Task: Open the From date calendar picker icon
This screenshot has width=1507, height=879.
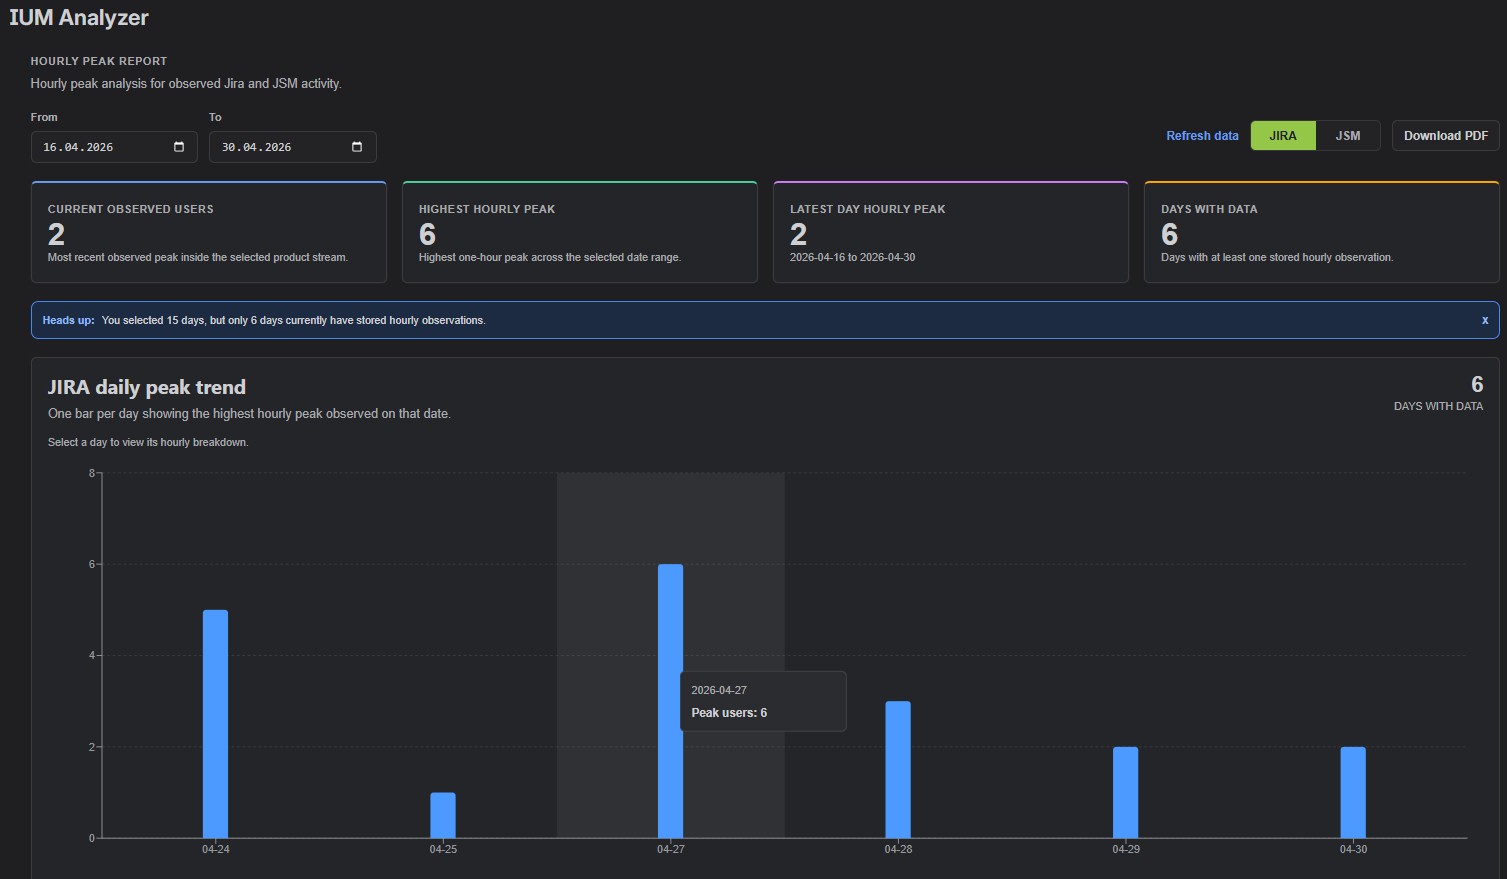Action: pyautogui.click(x=179, y=147)
